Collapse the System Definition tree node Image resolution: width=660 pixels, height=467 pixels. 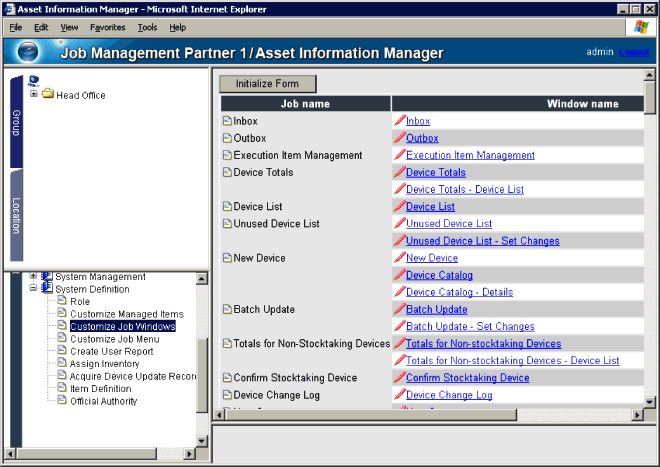[33, 289]
